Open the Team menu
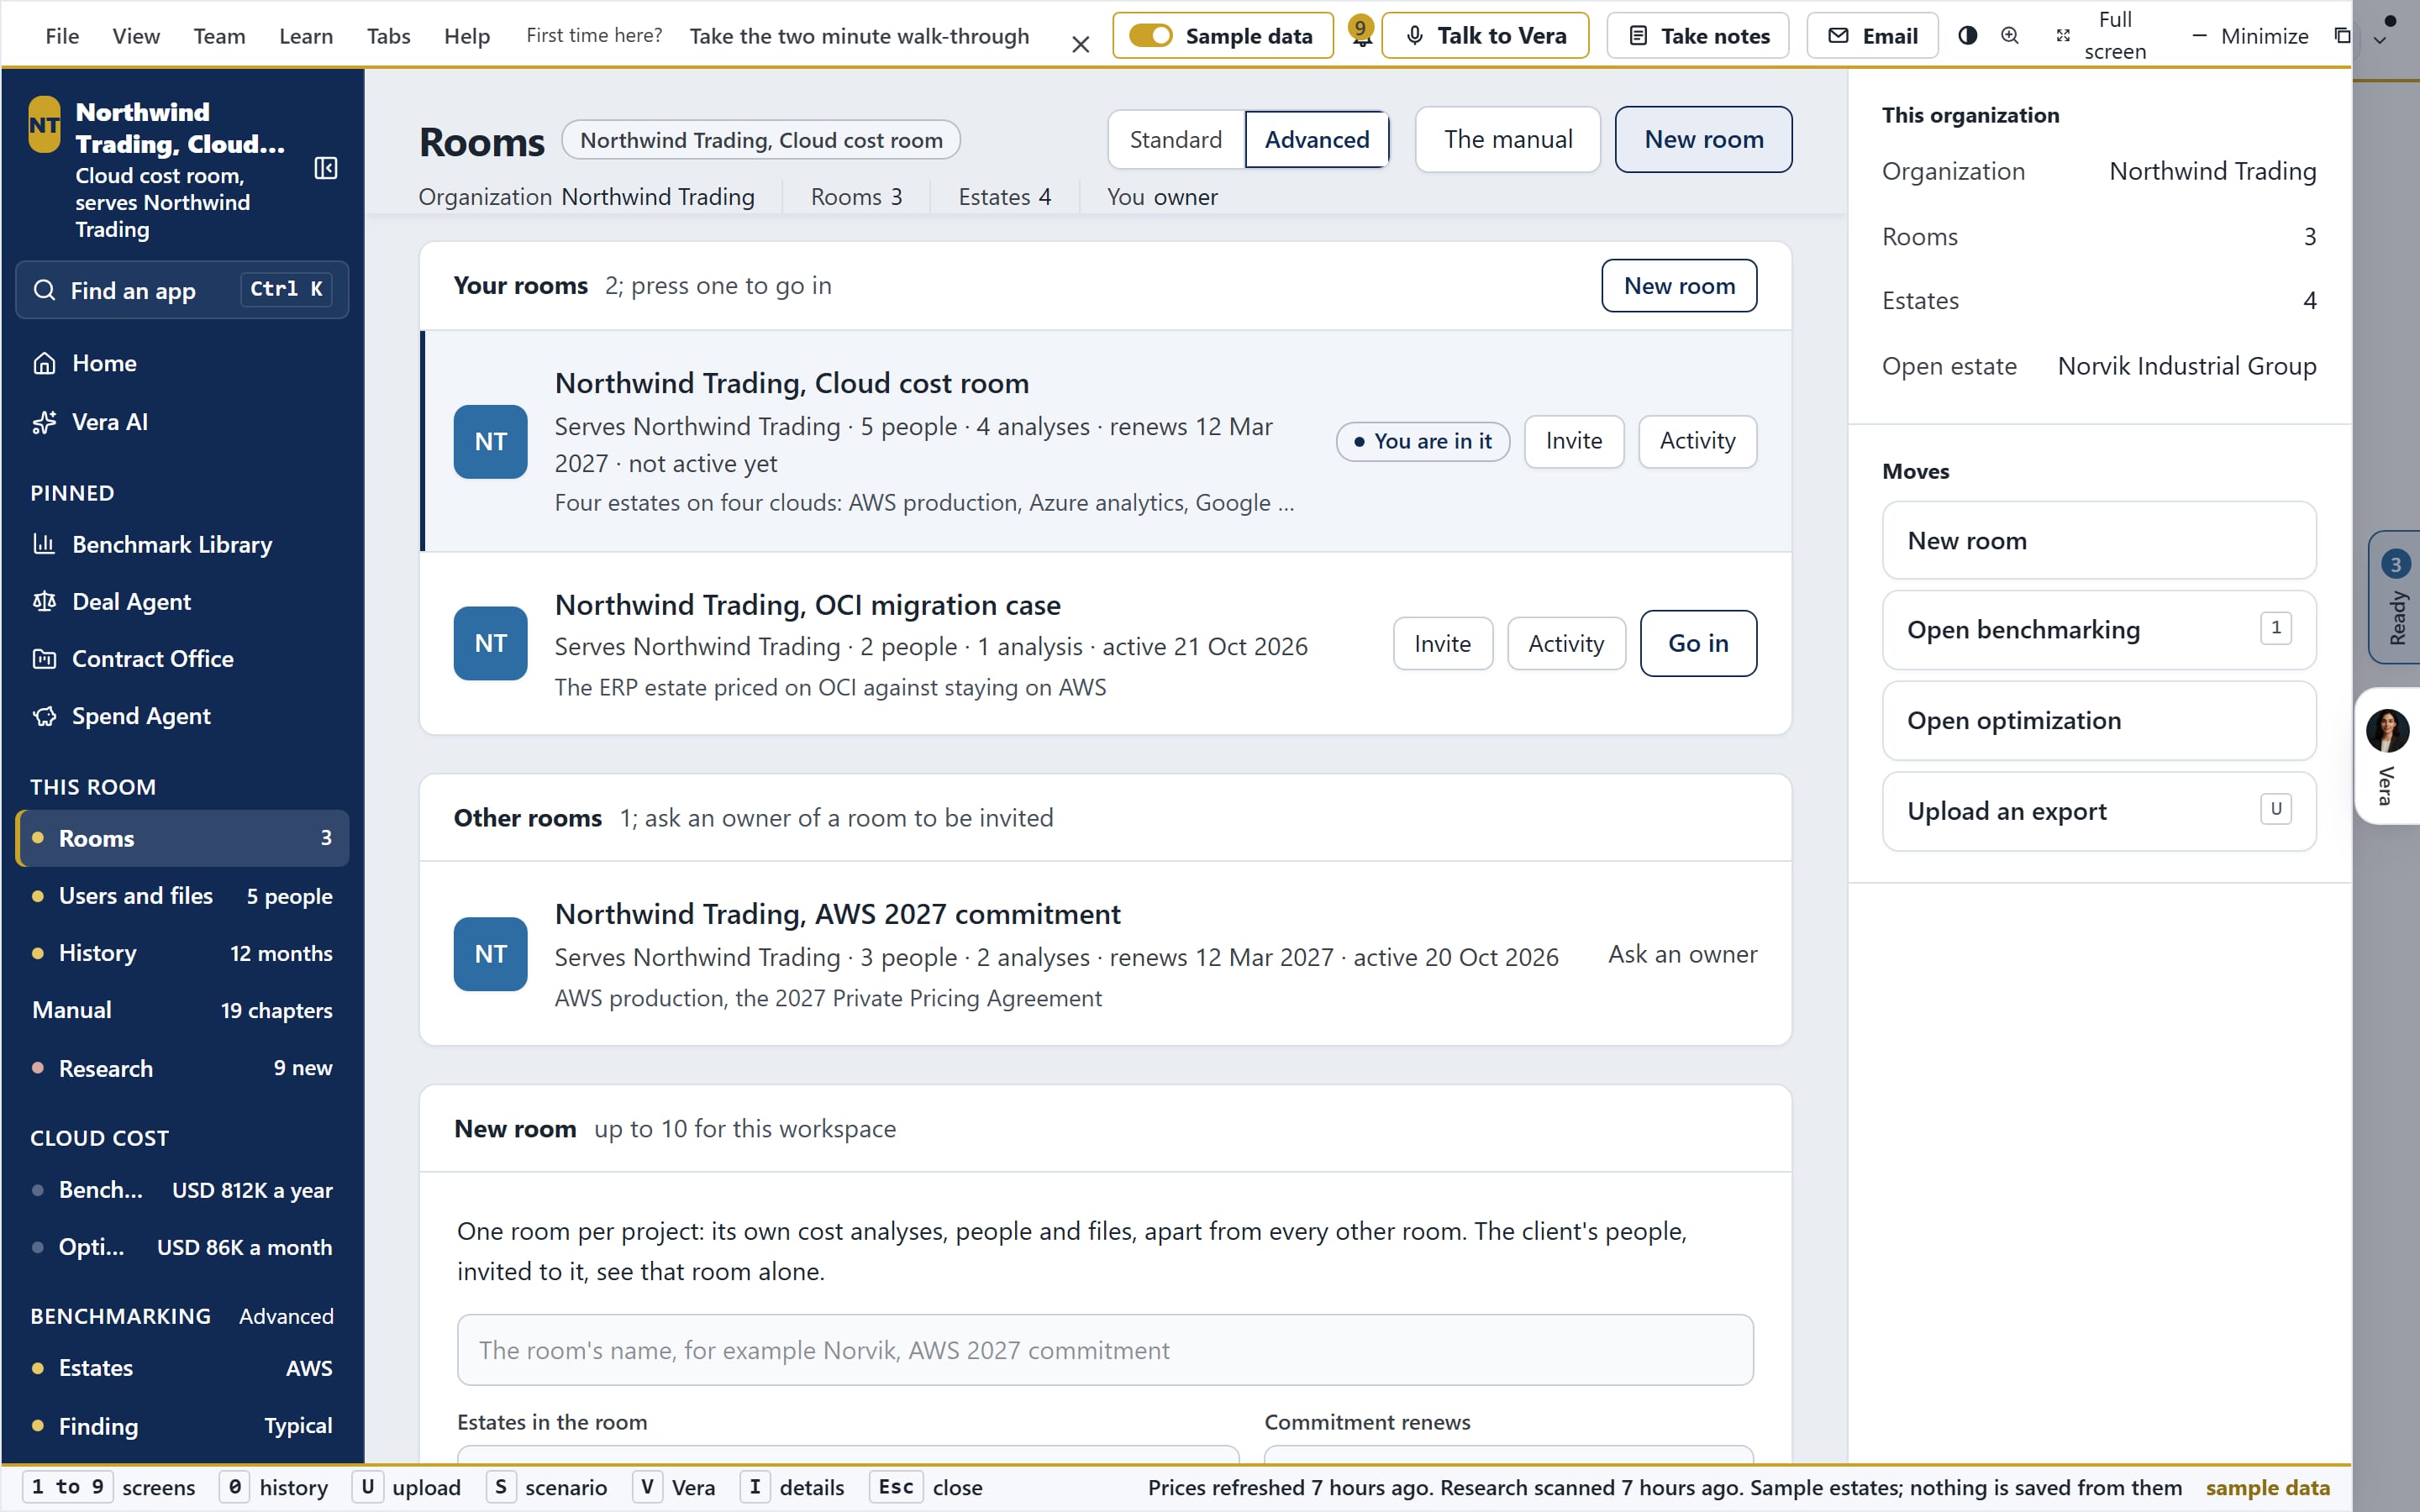Screen dimensions: 2420x1512 click(219, 35)
